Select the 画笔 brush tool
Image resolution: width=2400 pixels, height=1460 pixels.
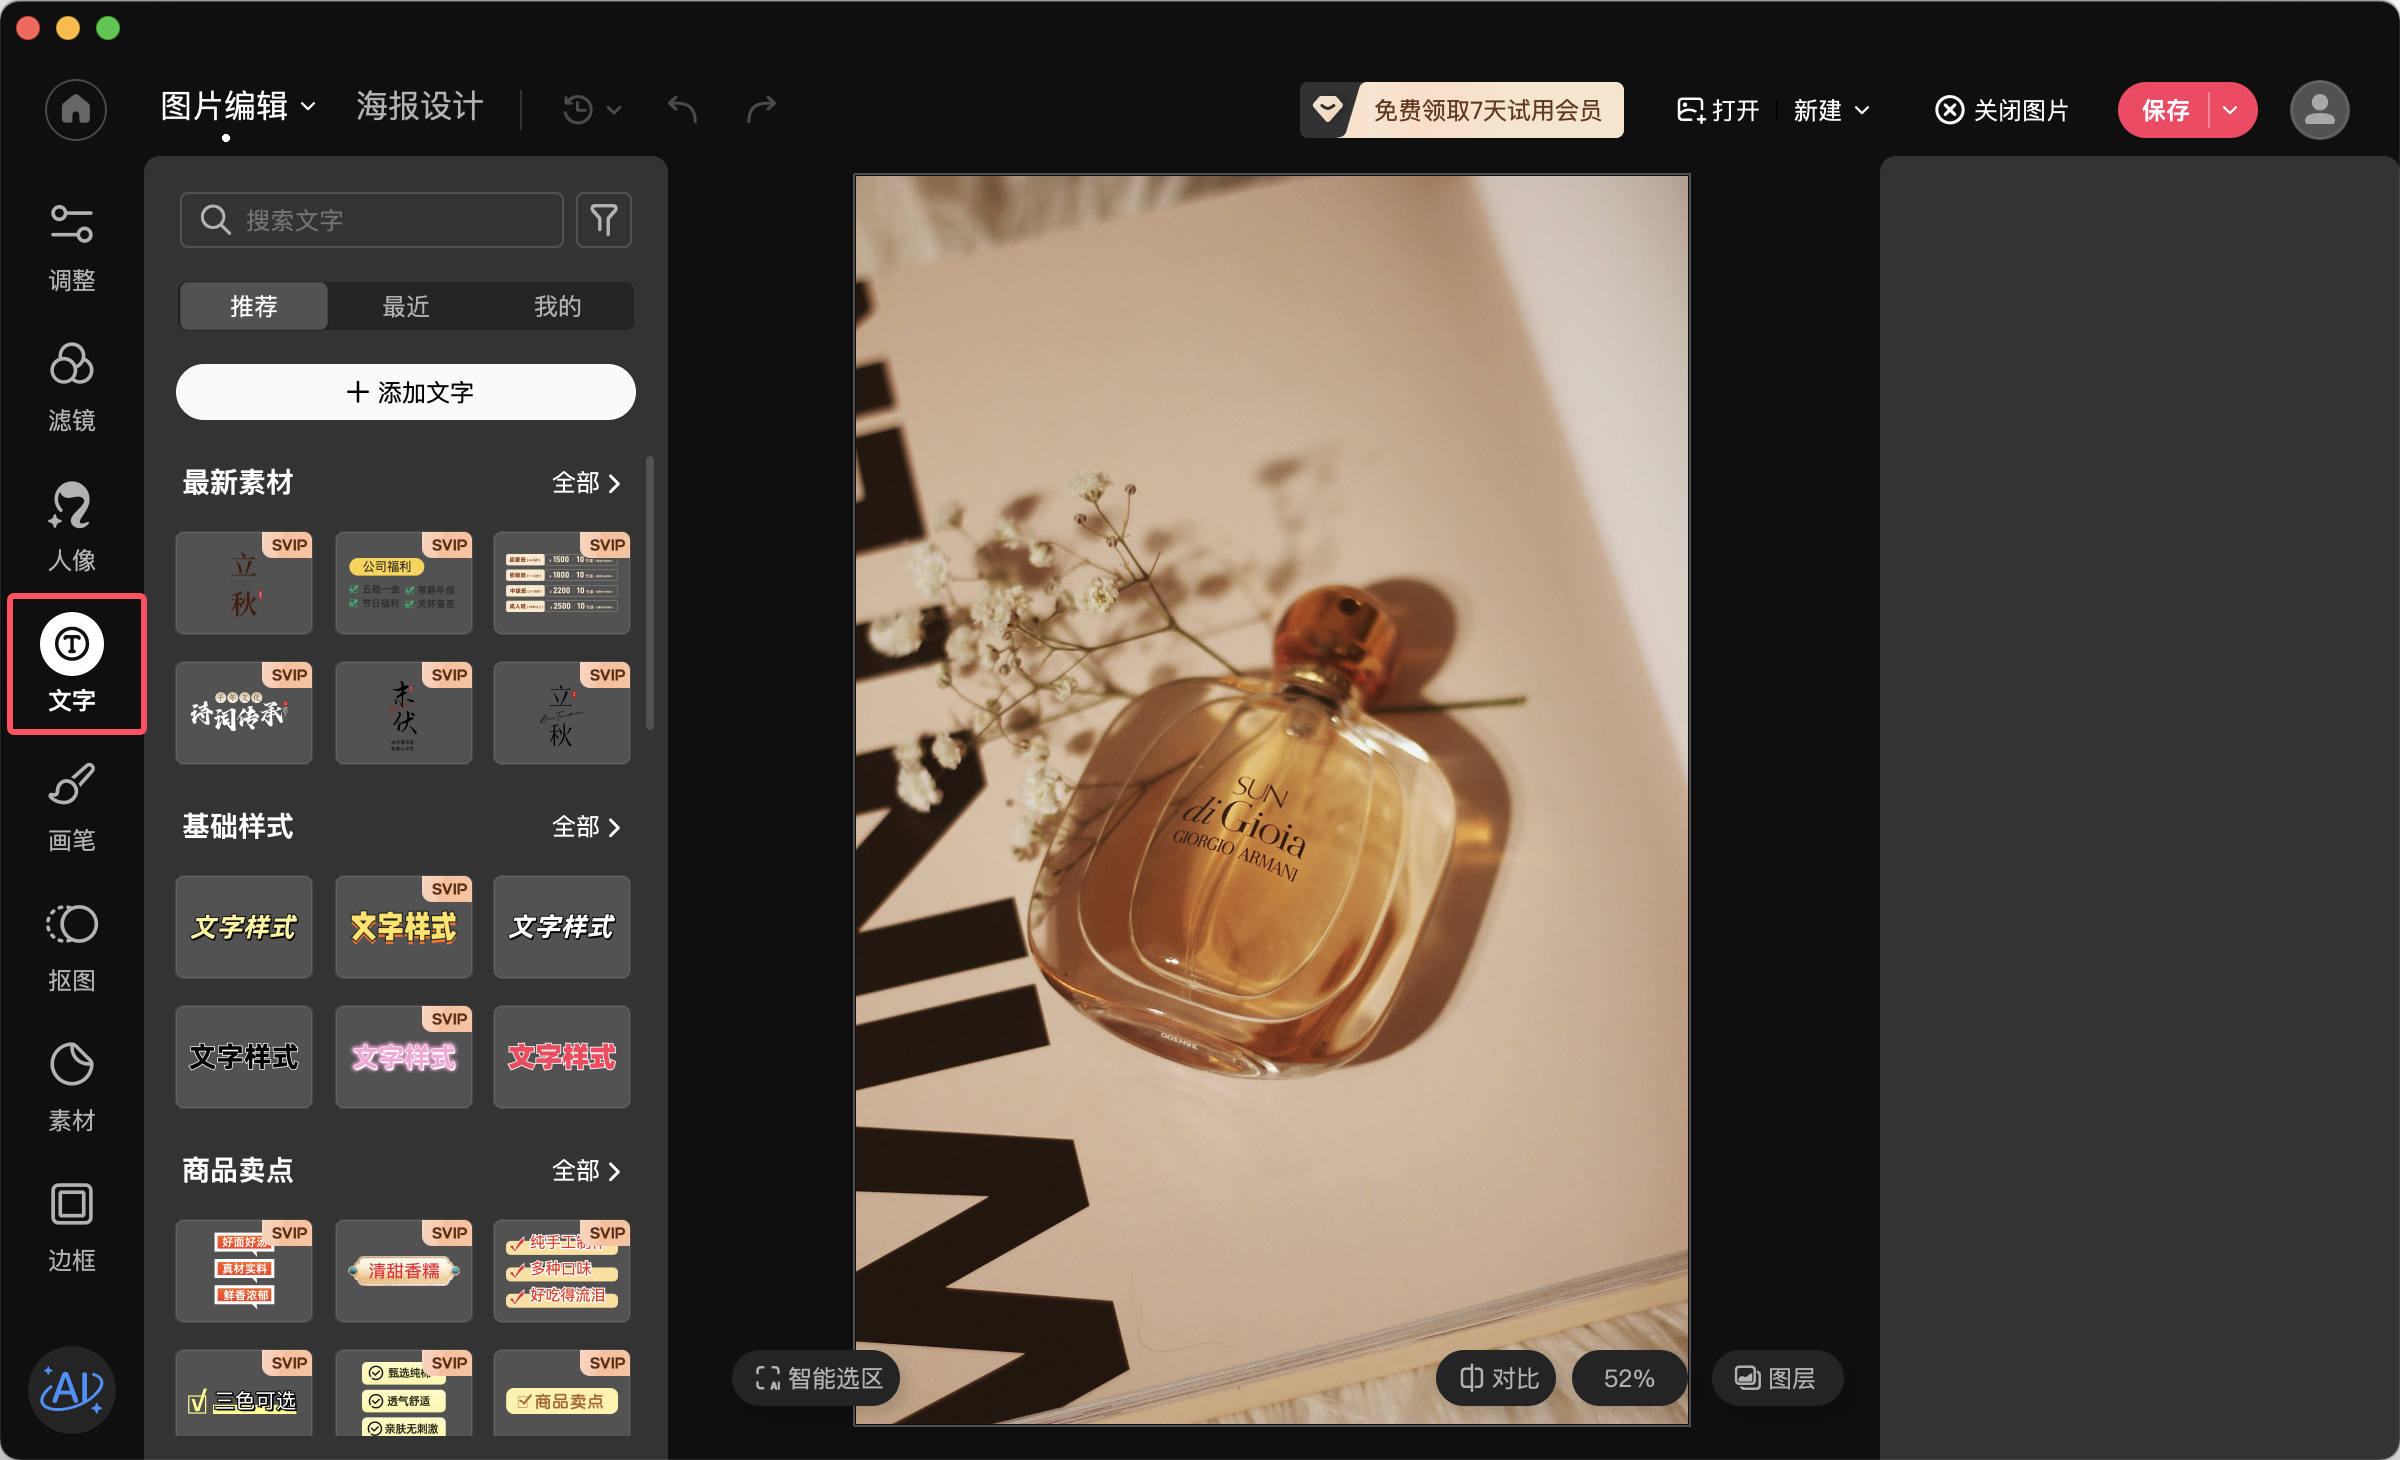pyautogui.click(x=72, y=807)
